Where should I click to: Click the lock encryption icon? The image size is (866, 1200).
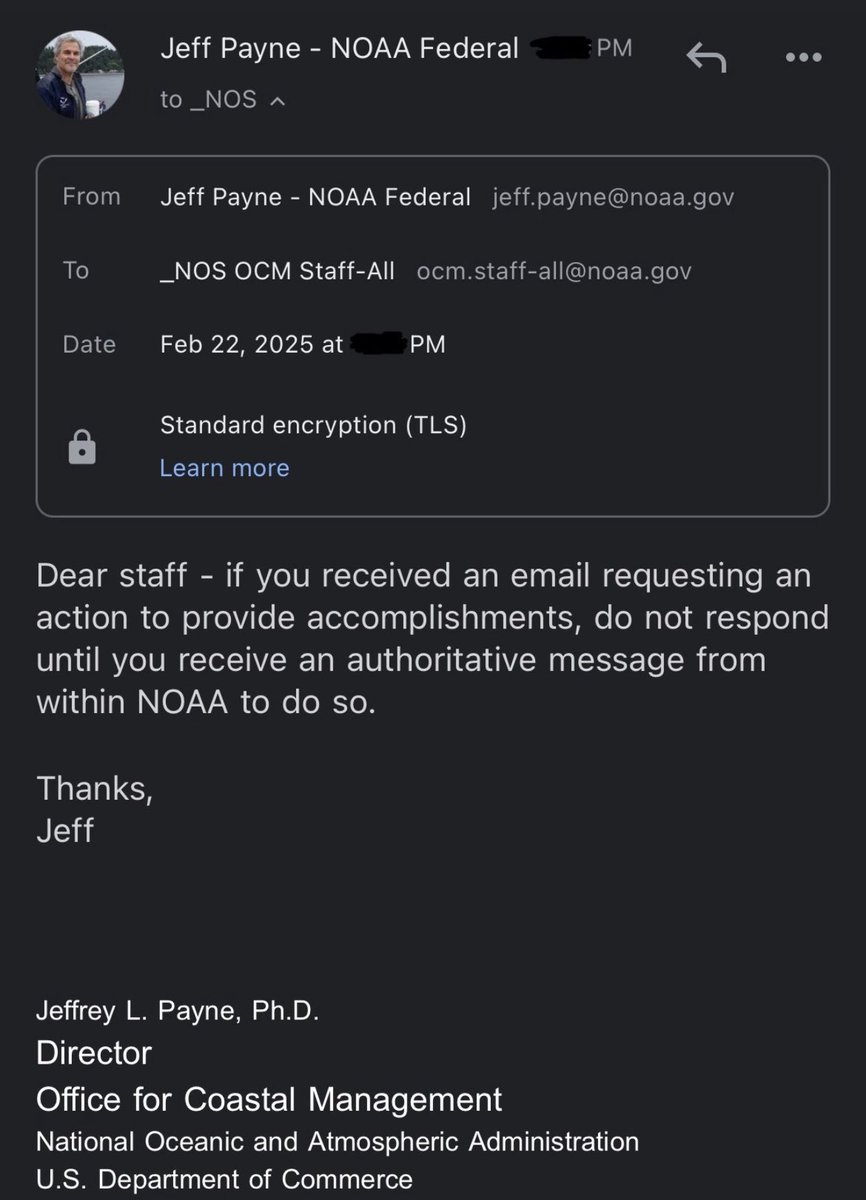82,446
